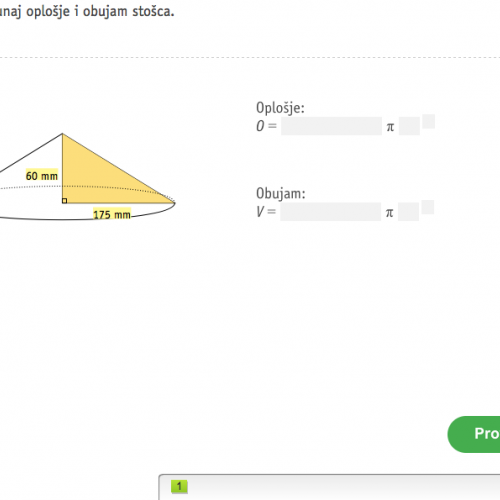This screenshot has height=500, width=500.
Task: Click the 60 mm height label
Action: coord(42,176)
